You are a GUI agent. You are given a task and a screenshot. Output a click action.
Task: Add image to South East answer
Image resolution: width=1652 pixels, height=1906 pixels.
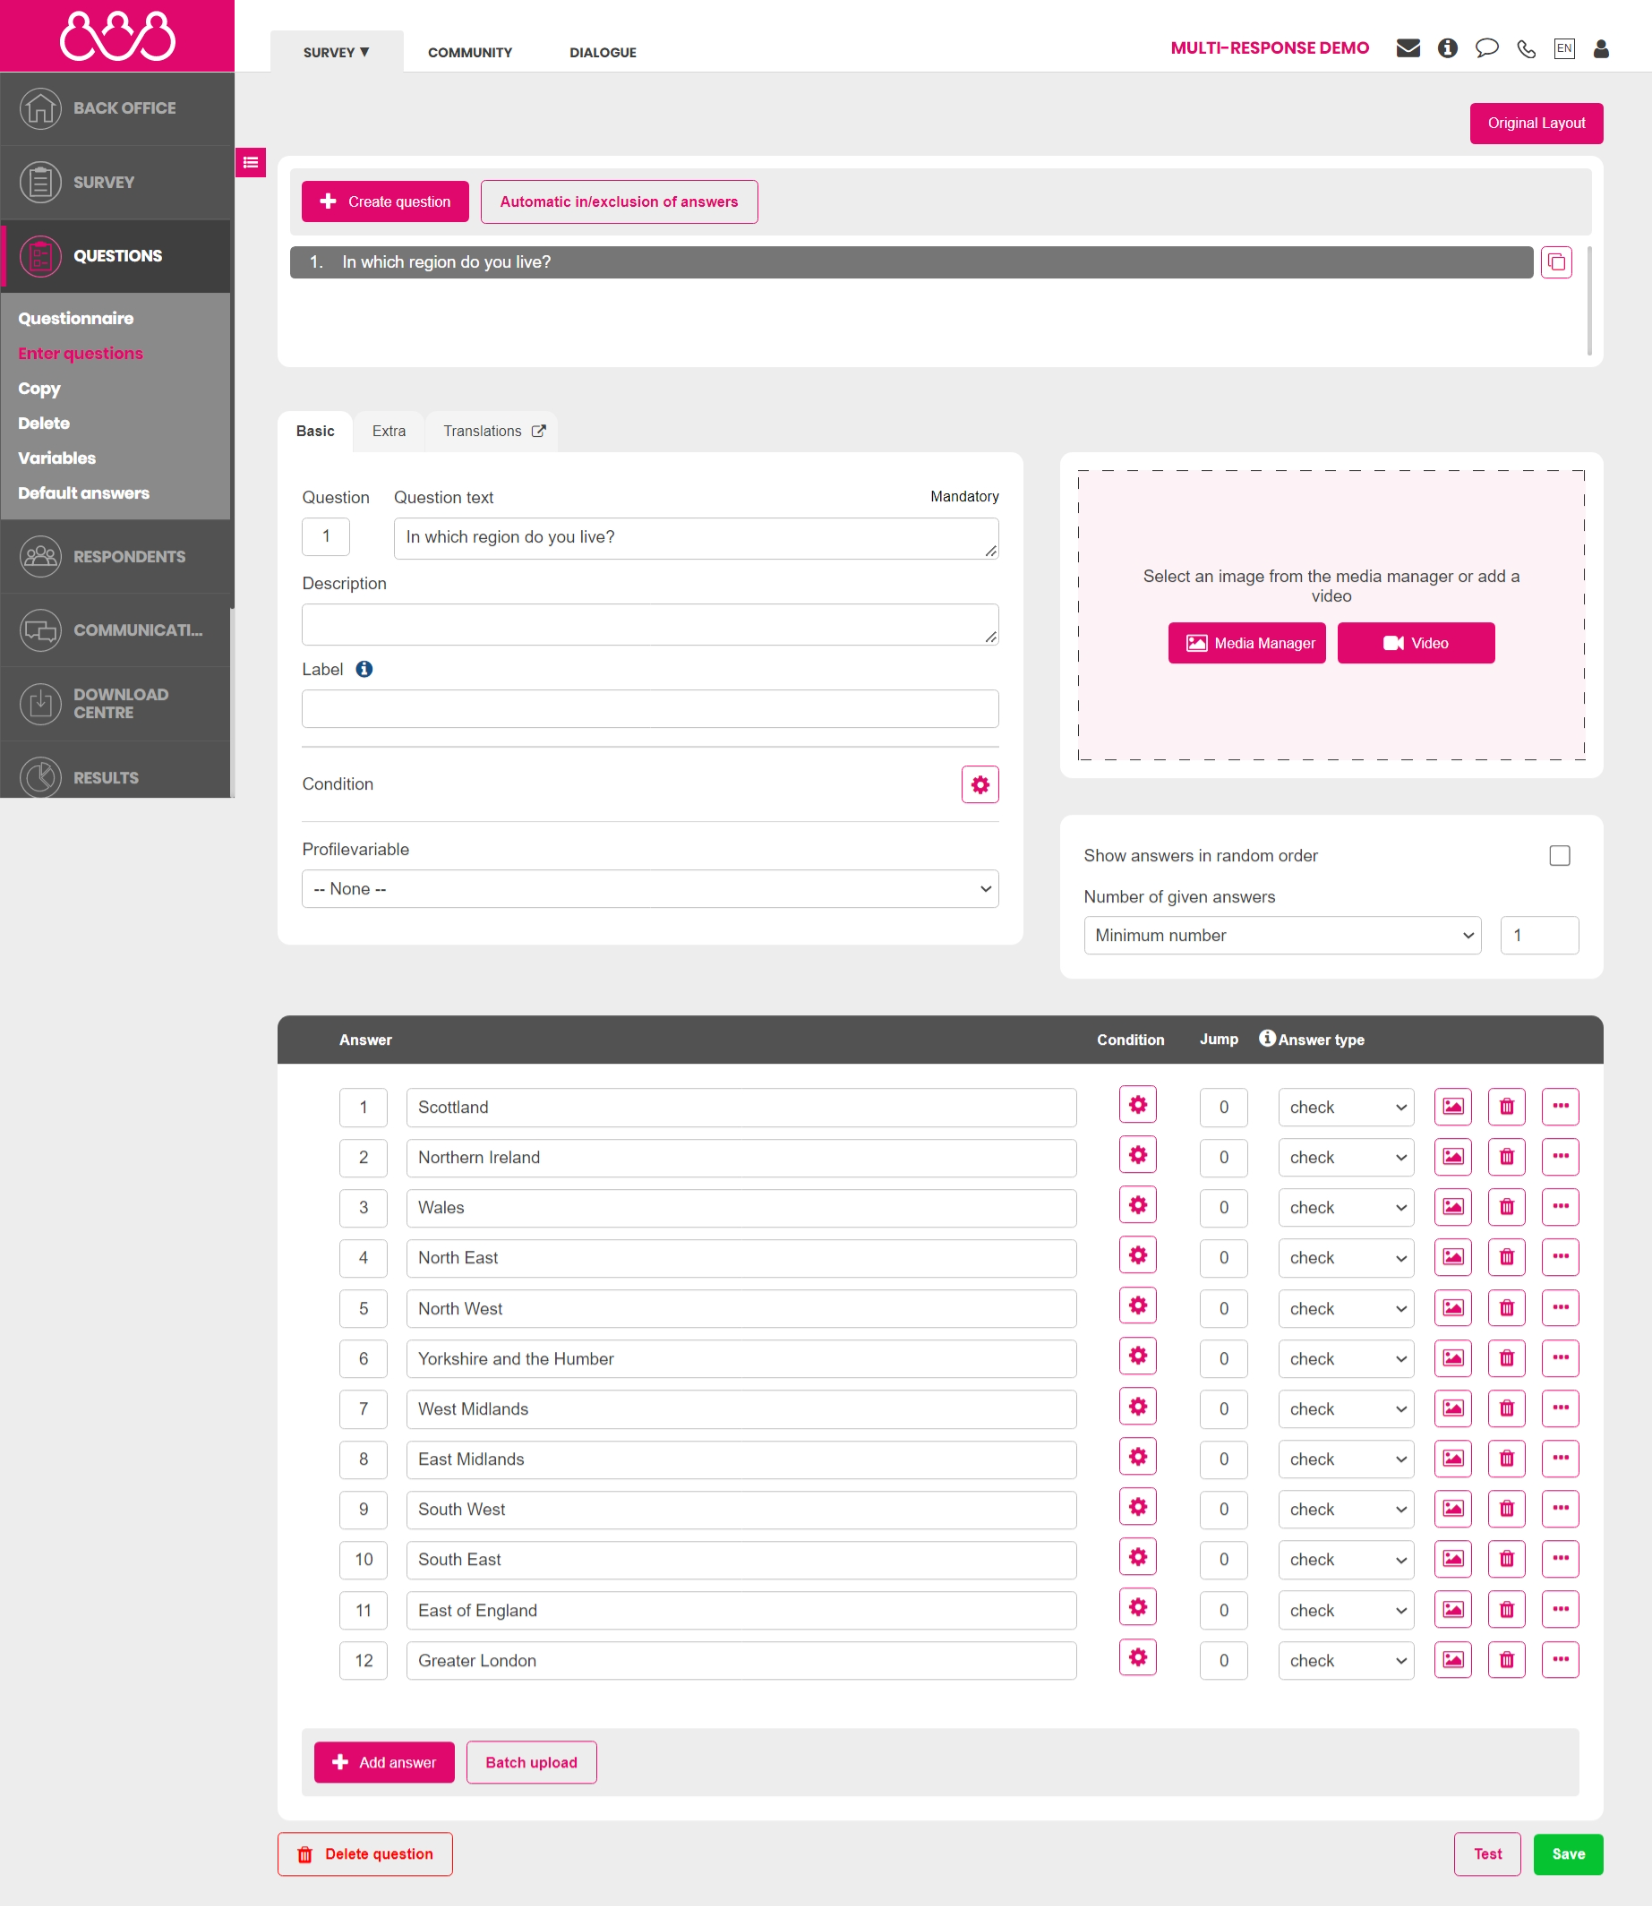[1453, 1559]
